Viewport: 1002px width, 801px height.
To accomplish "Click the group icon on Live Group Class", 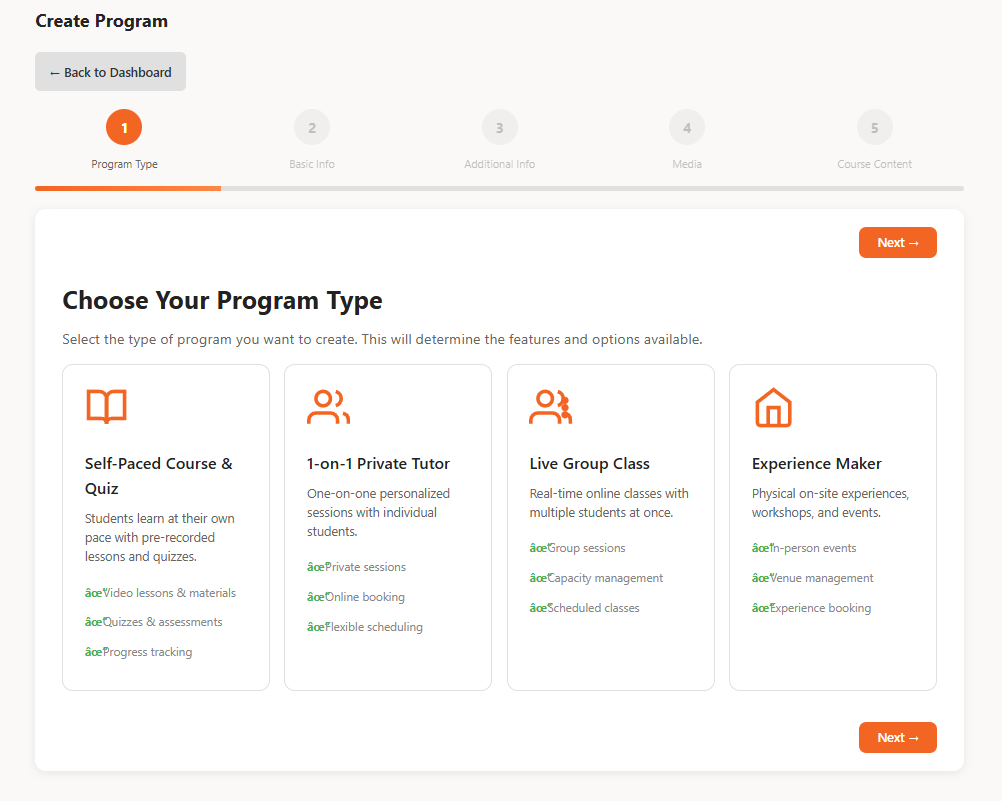I will tap(550, 407).
